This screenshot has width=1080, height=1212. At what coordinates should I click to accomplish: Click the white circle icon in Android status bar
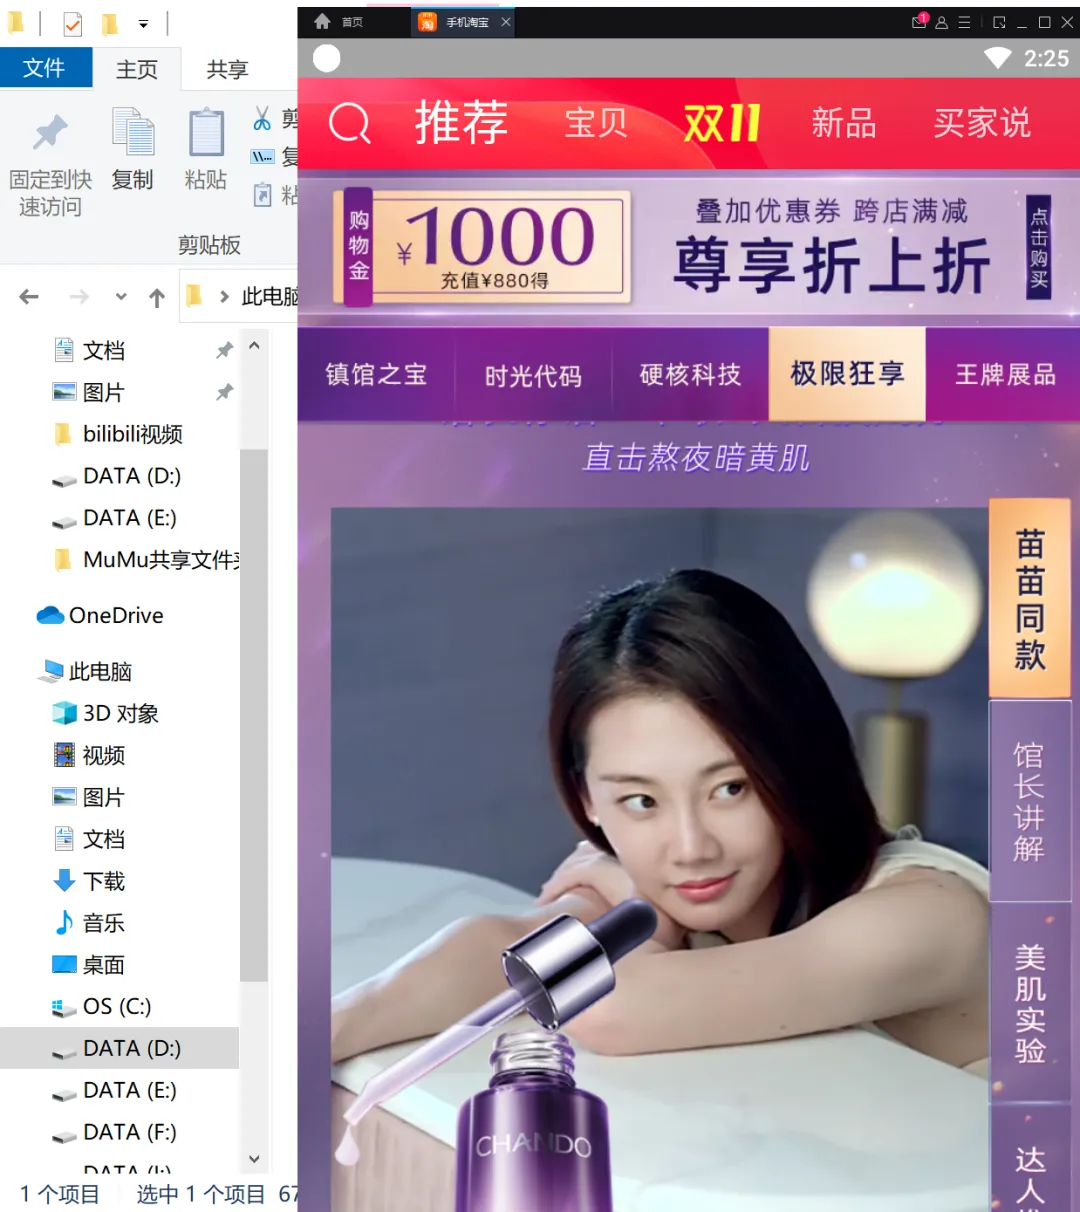[327, 58]
